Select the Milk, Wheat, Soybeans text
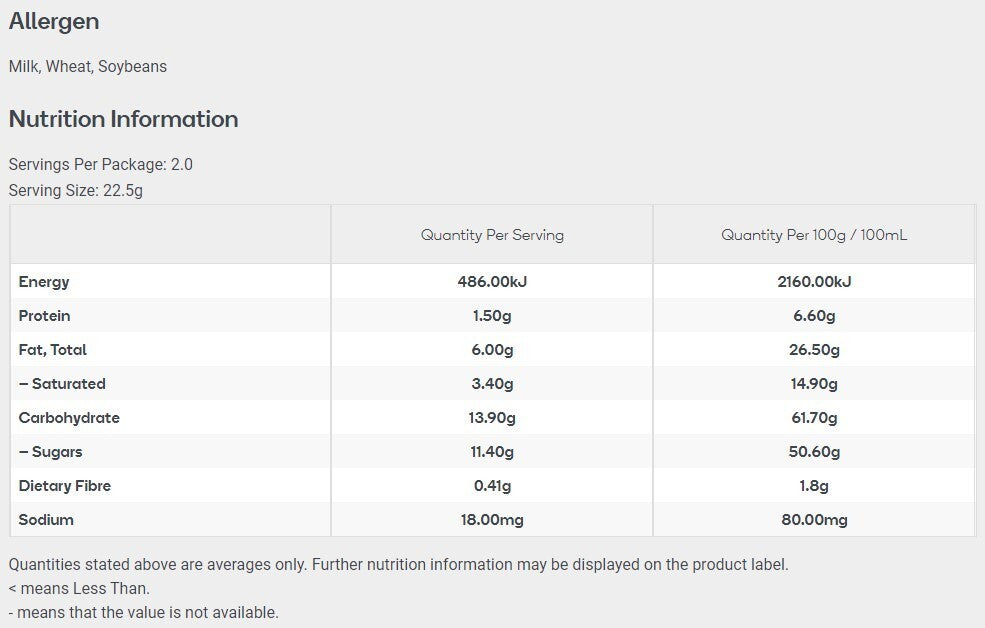 coord(88,67)
